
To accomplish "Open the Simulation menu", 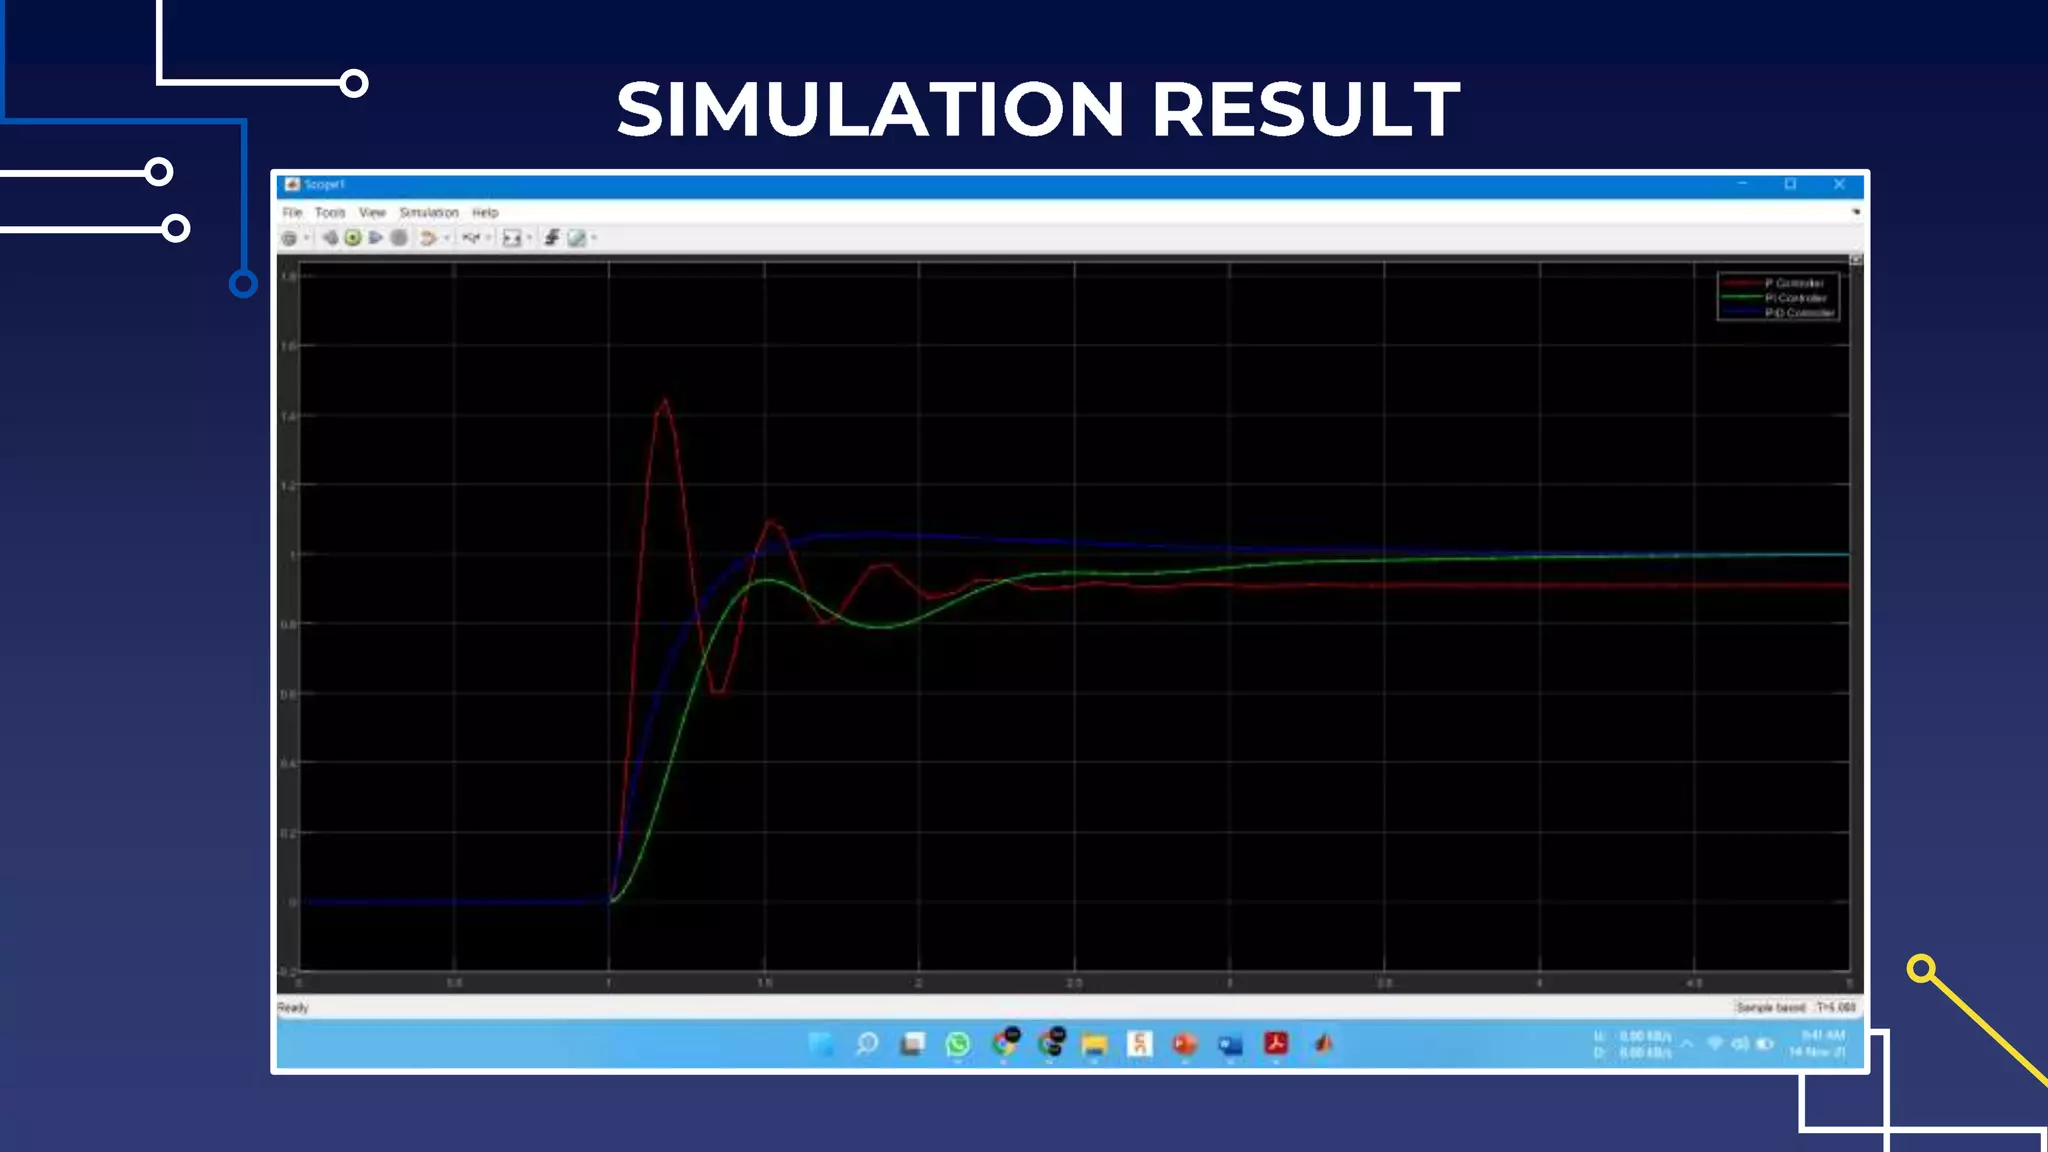I will [x=429, y=213].
